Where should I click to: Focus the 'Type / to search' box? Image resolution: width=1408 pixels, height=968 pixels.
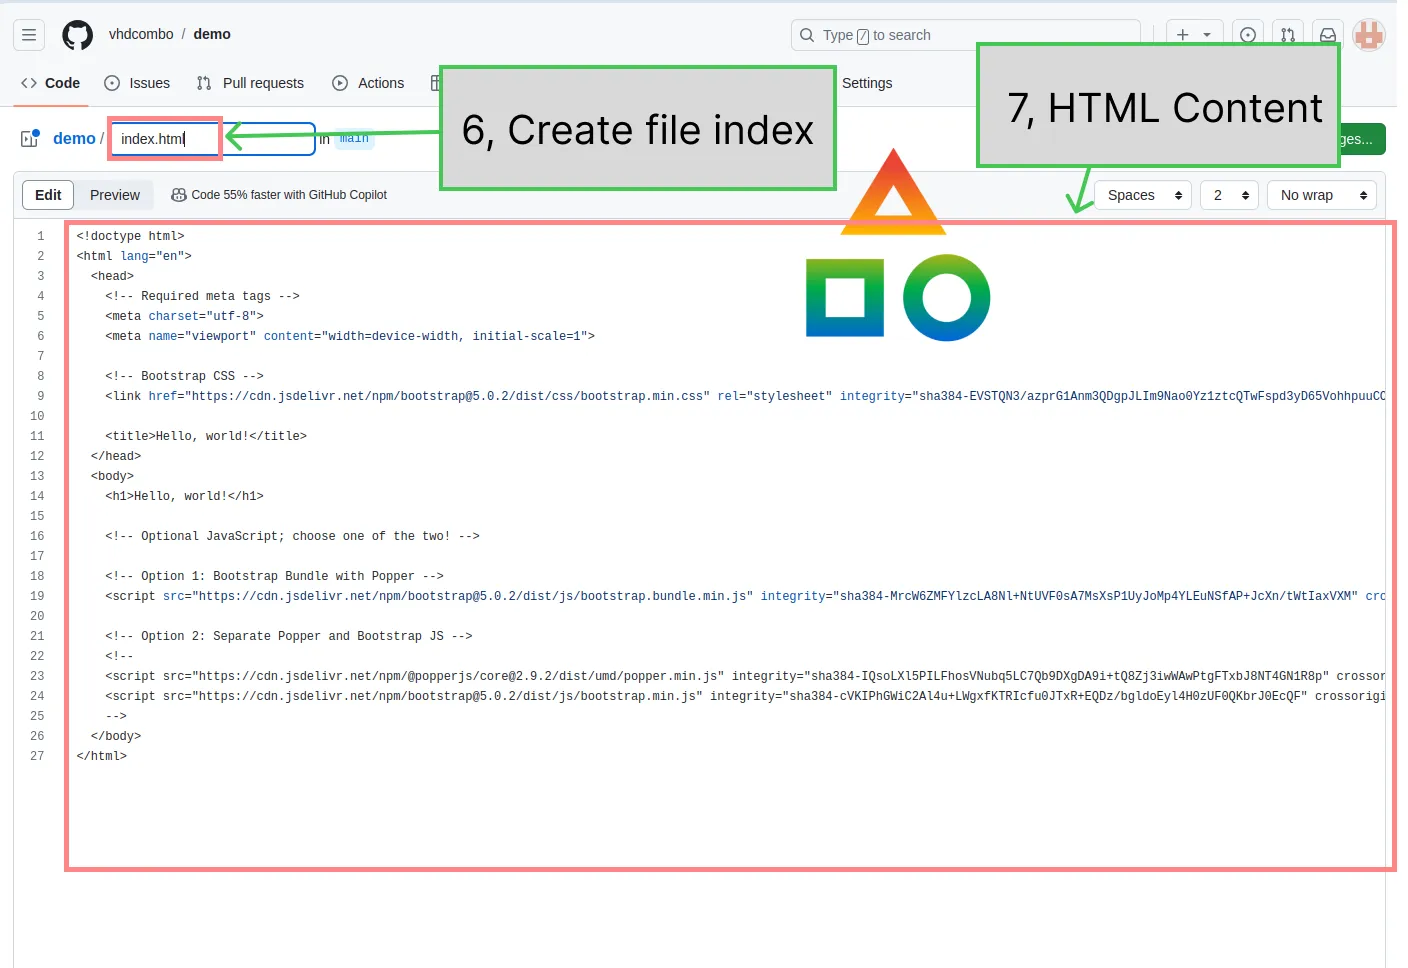click(965, 35)
